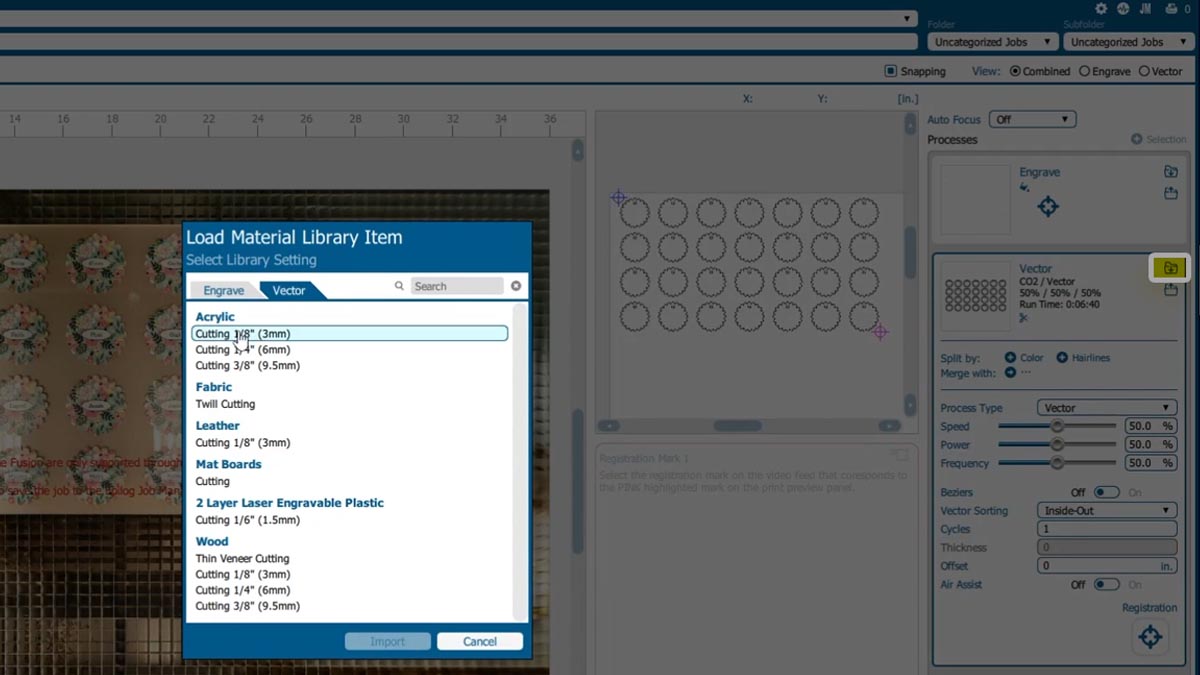Click the Speed slider handle
This screenshot has height=675, width=1200.
pos(1056,426)
